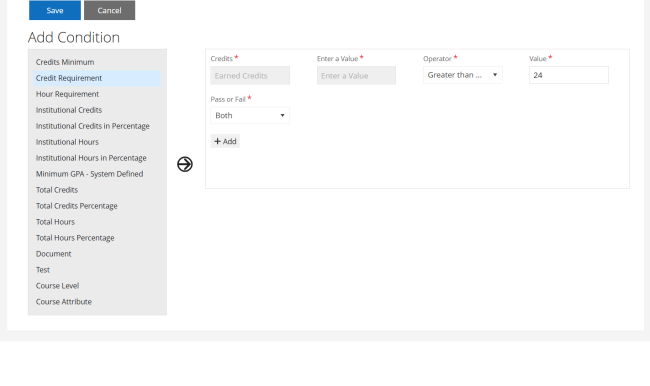
Task: Click the Earned Credits field
Action: 250,75
